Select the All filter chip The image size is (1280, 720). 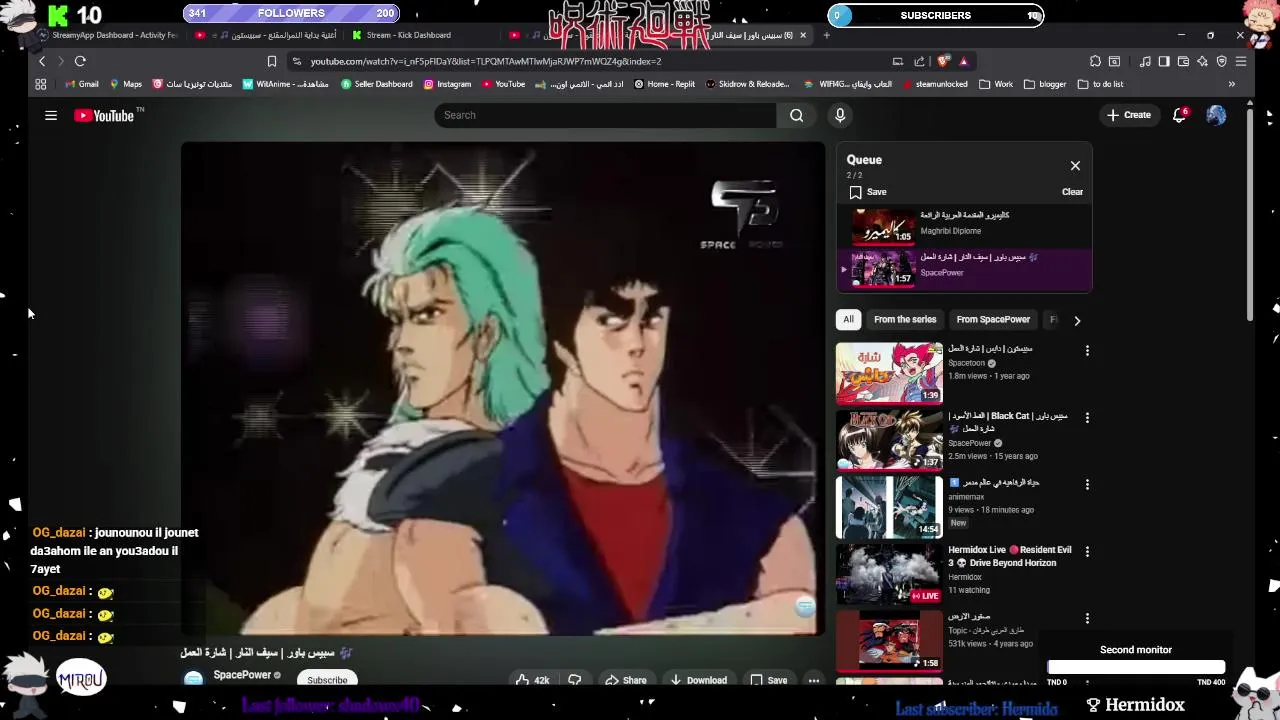point(848,320)
